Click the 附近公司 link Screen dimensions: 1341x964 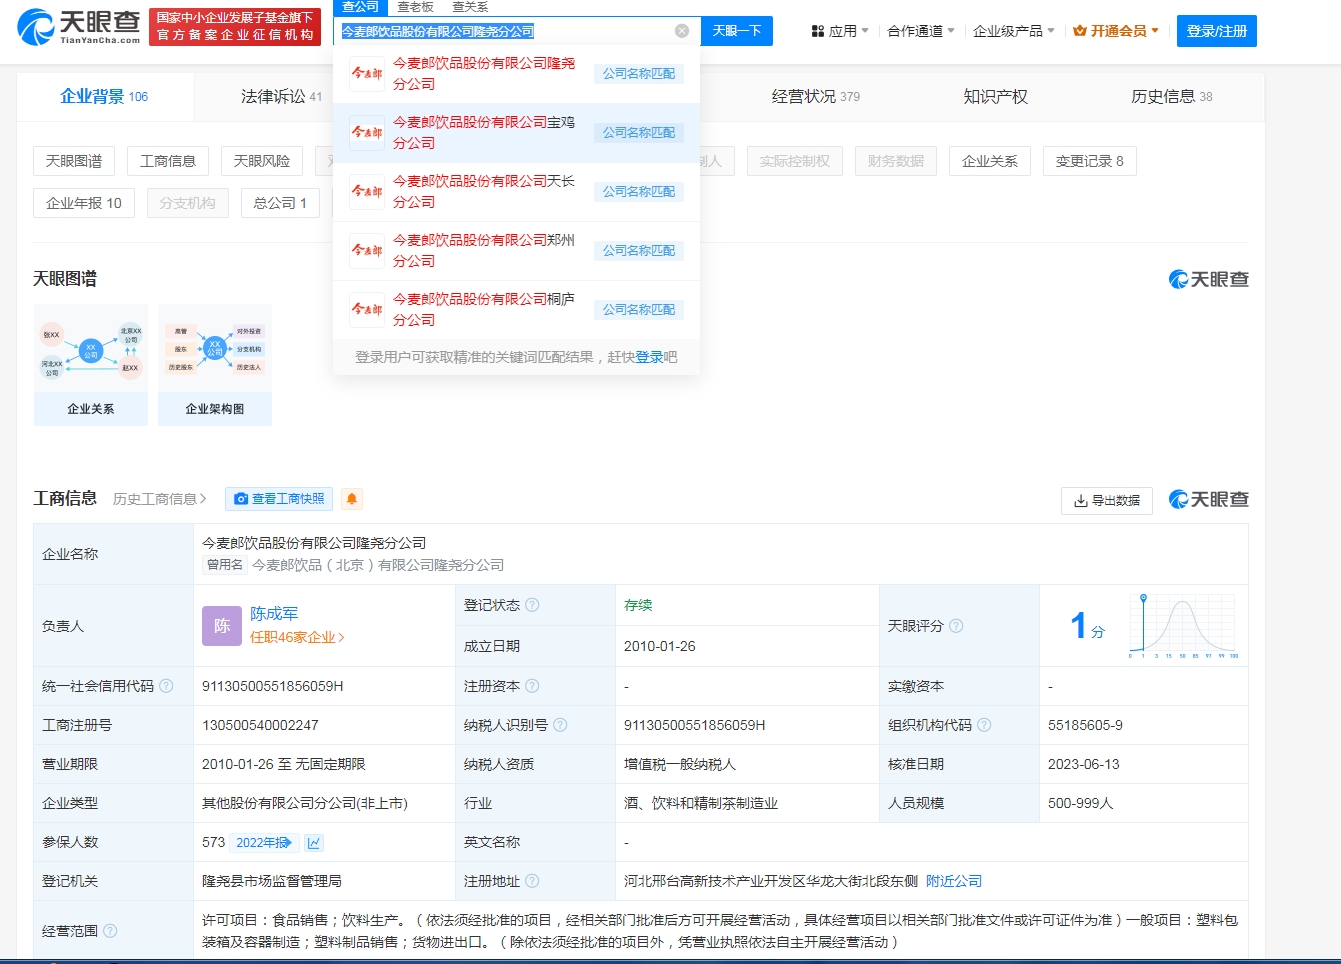tap(954, 881)
